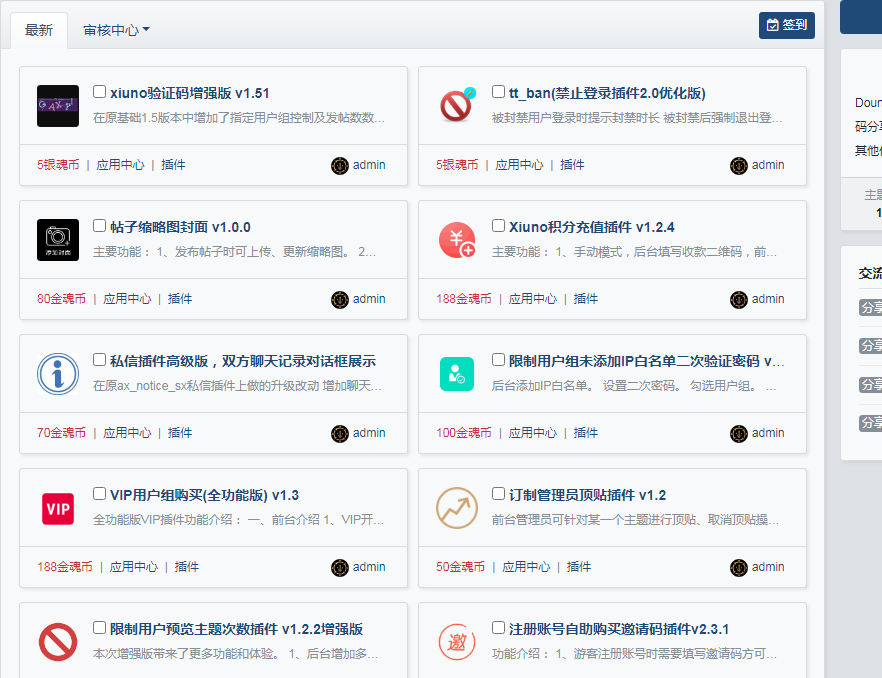882x678 pixels.
Task: Click the admin avatar on VIP用户组购买 card
Action: (x=340, y=567)
